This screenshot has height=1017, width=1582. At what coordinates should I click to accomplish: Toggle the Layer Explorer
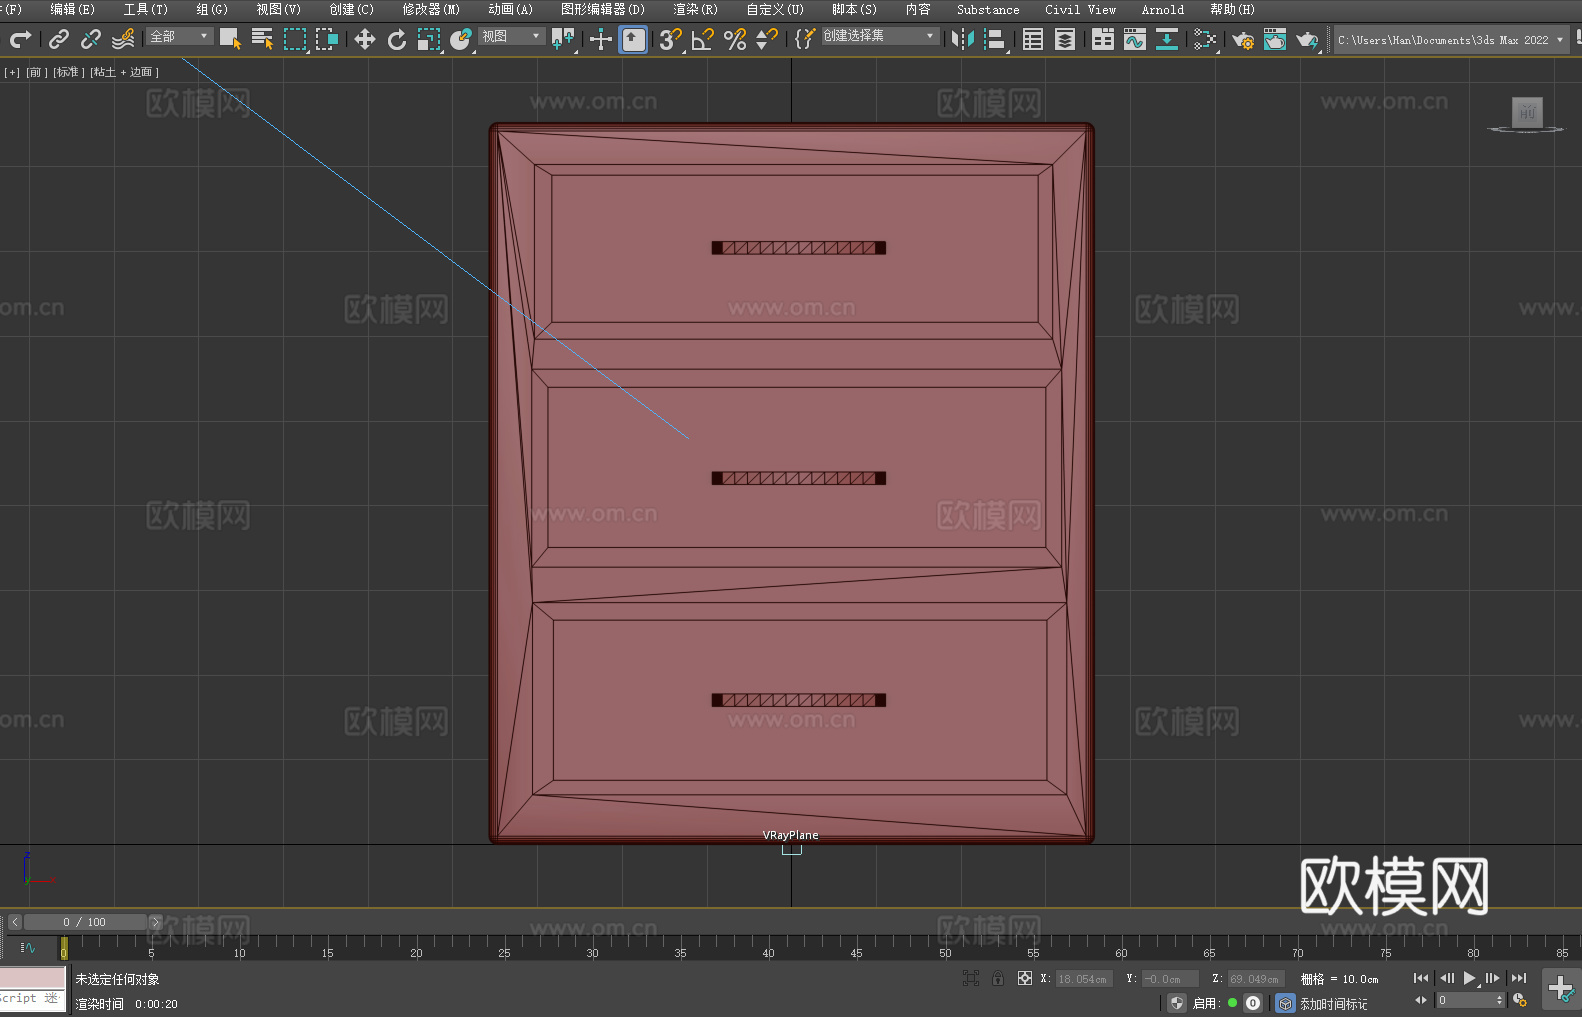tap(1065, 39)
